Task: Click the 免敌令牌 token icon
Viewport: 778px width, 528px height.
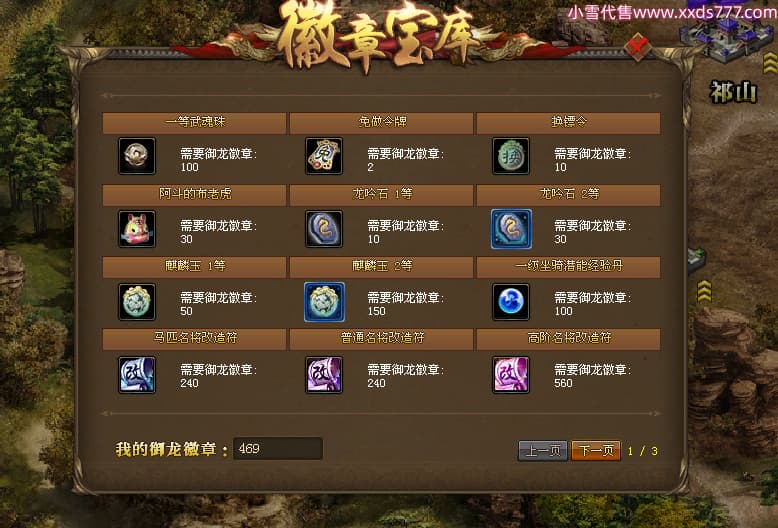Action: tap(324, 156)
